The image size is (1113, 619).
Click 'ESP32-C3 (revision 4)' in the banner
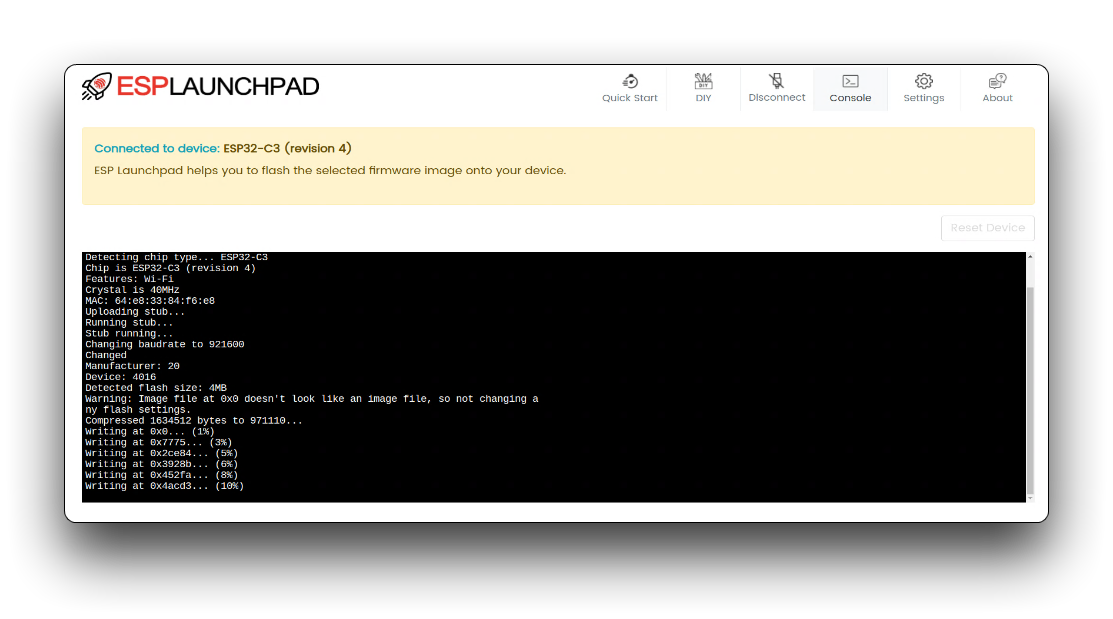click(x=287, y=148)
